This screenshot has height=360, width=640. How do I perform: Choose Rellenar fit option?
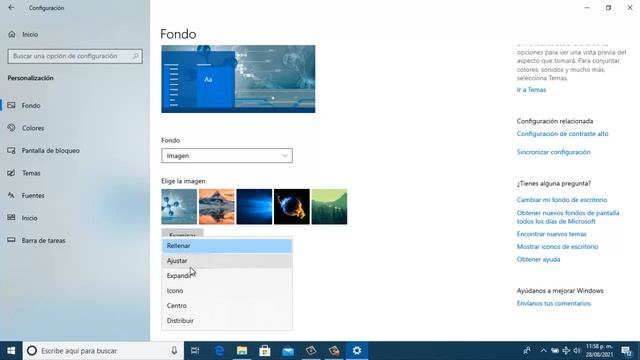[227, 246]
